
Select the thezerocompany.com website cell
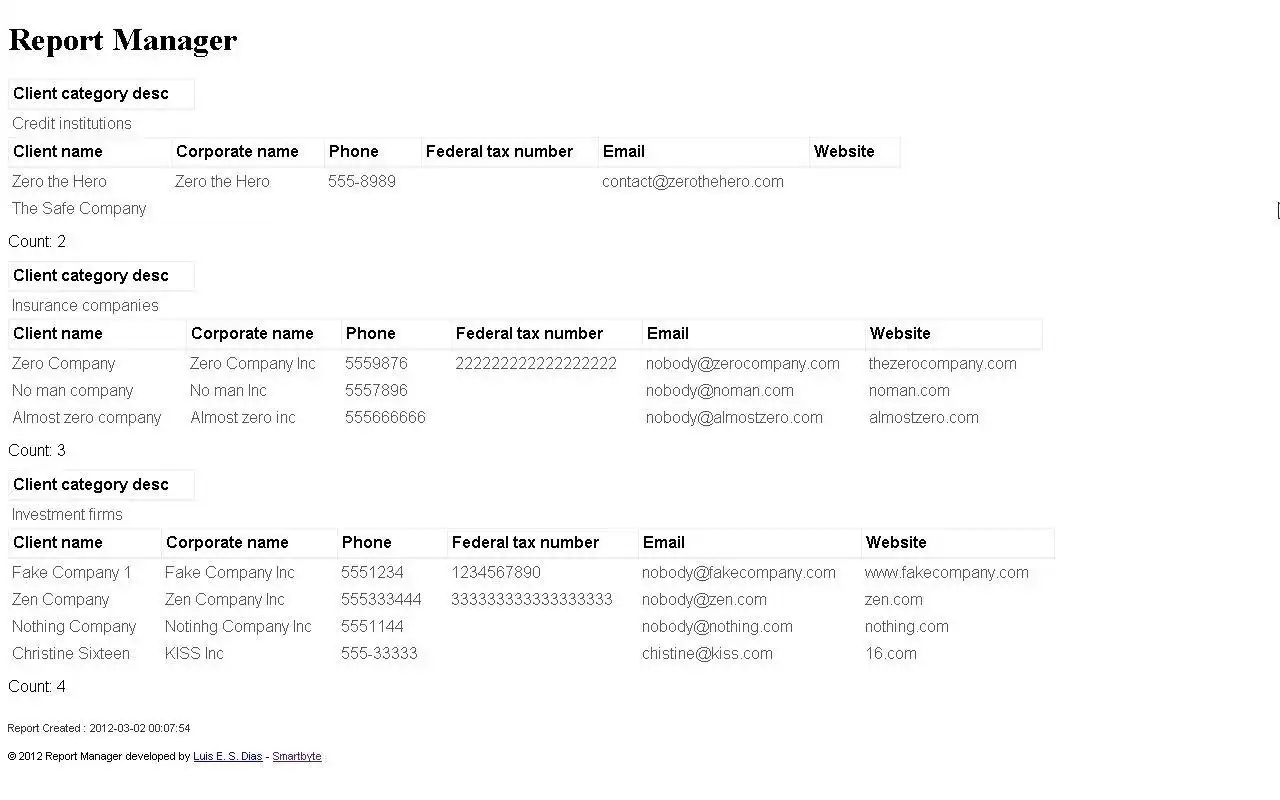pos(942,364)
